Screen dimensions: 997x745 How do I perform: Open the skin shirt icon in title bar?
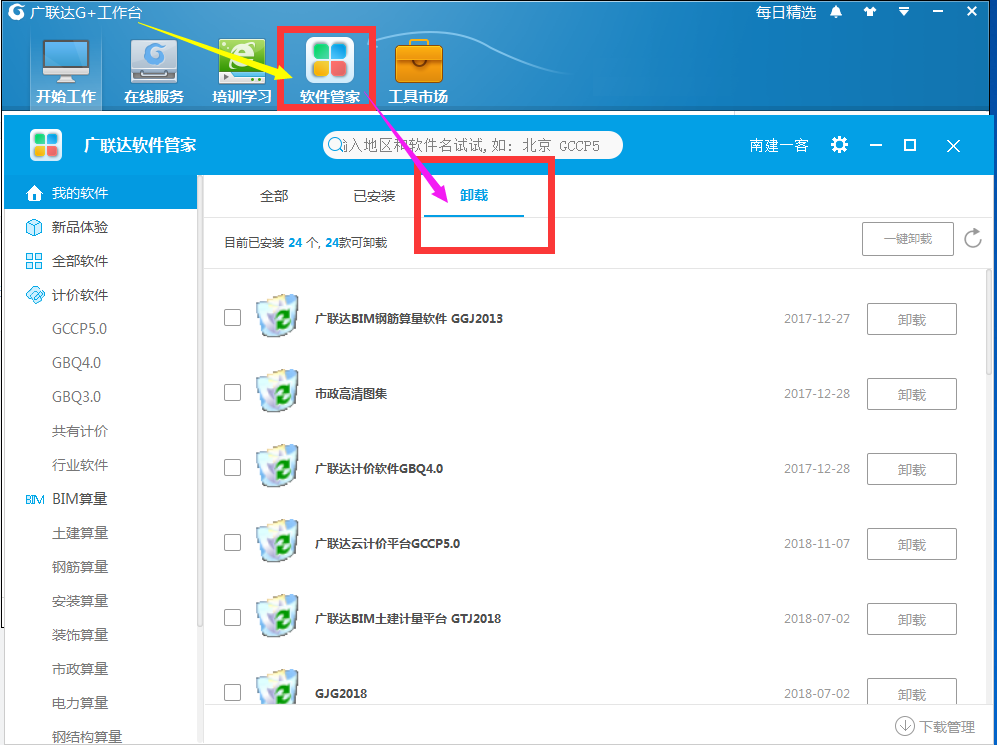[870, 12]
